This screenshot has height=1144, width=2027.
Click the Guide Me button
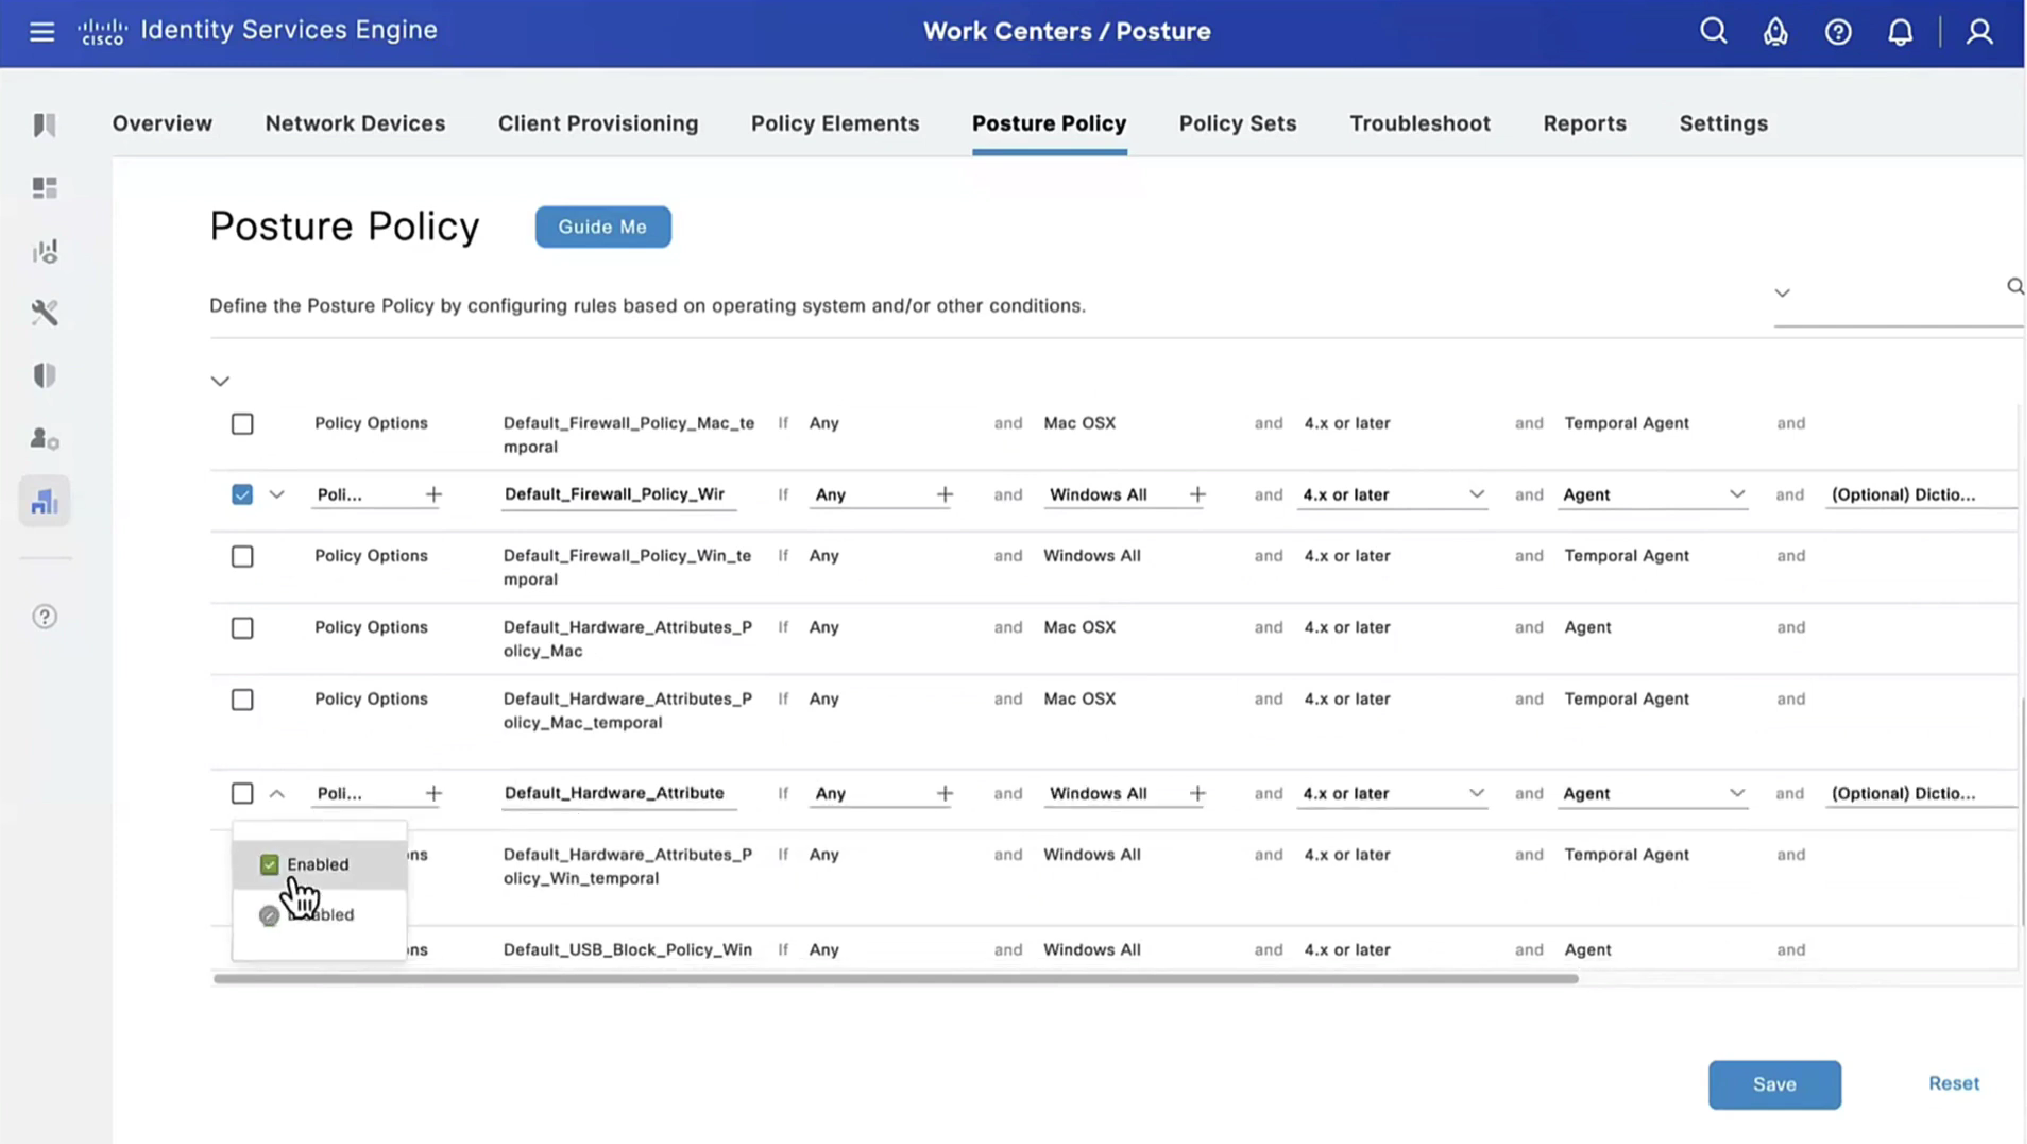[x=602, y=227]
